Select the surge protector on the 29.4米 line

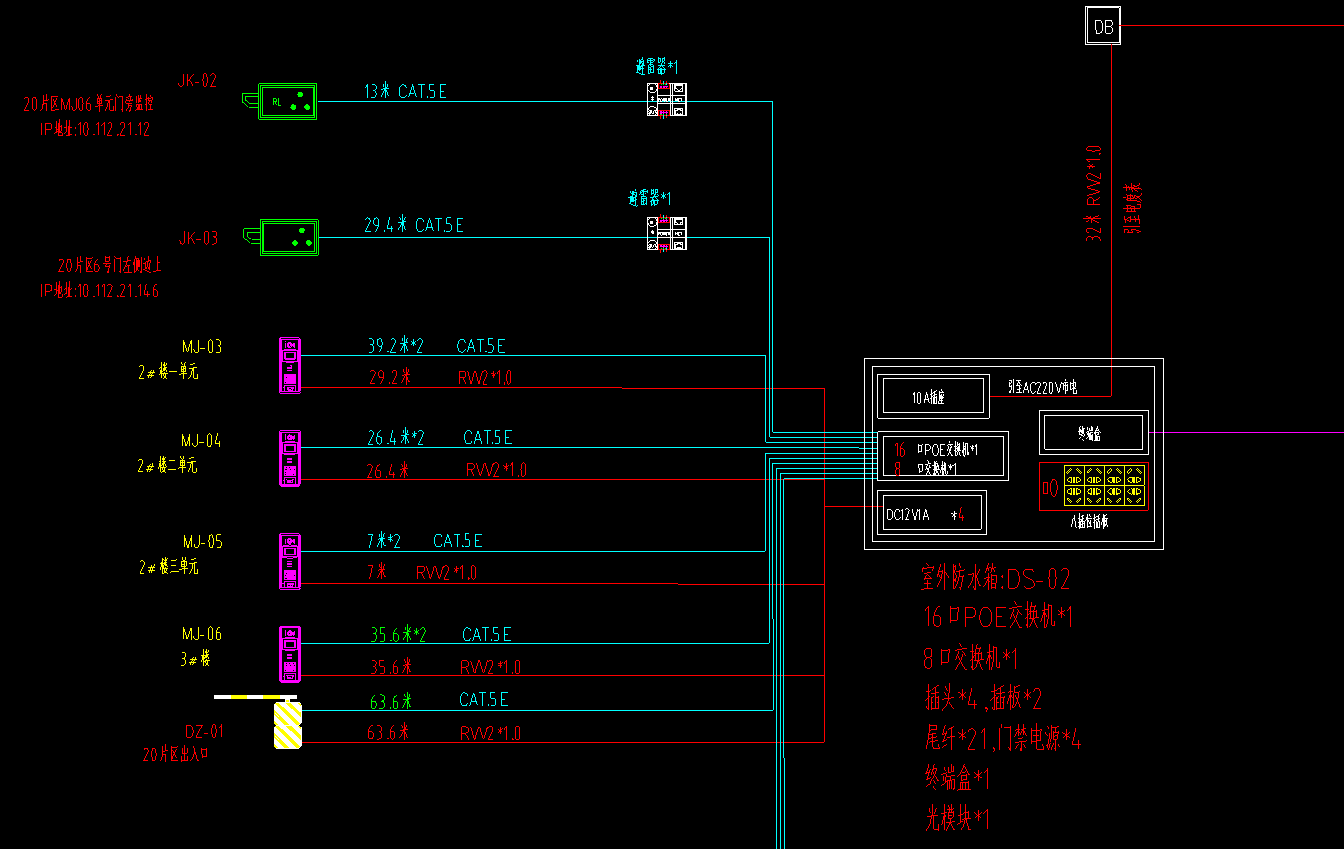pos(666,233)
